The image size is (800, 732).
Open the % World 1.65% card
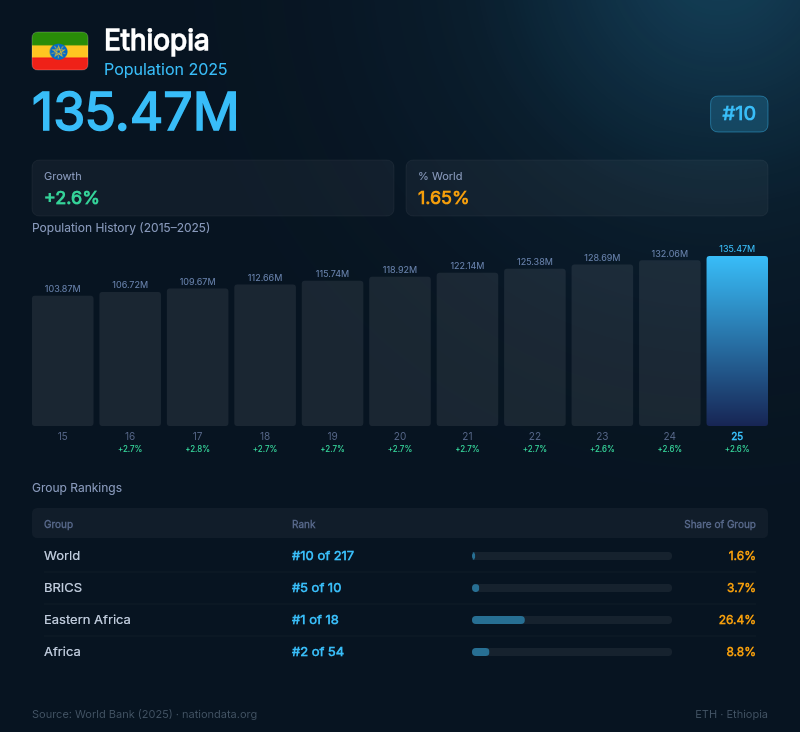[587, 188]
